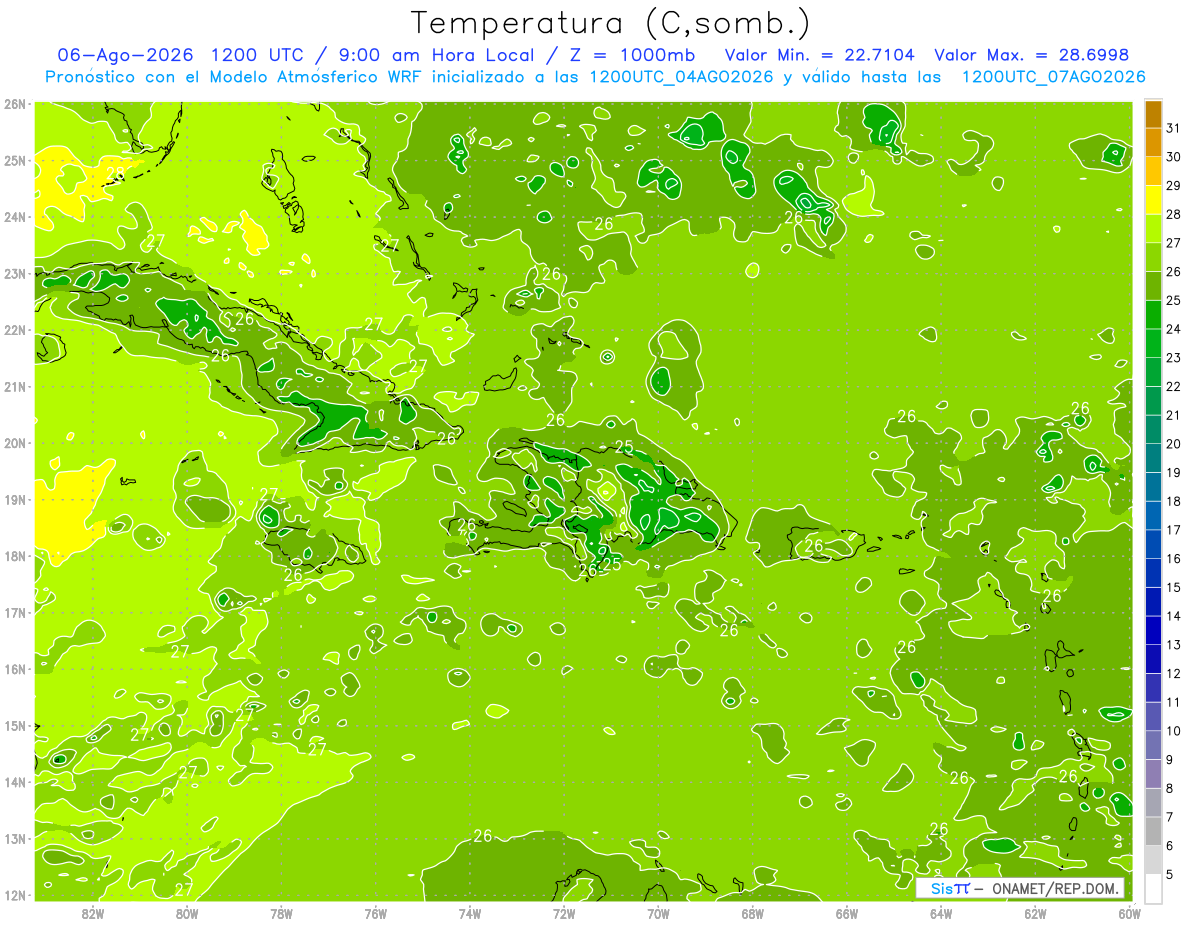Viewport: 1200px width, 927px height.
Task: Click longitude label "70W"
Action: pyautogui.click(x=658, y=912)
